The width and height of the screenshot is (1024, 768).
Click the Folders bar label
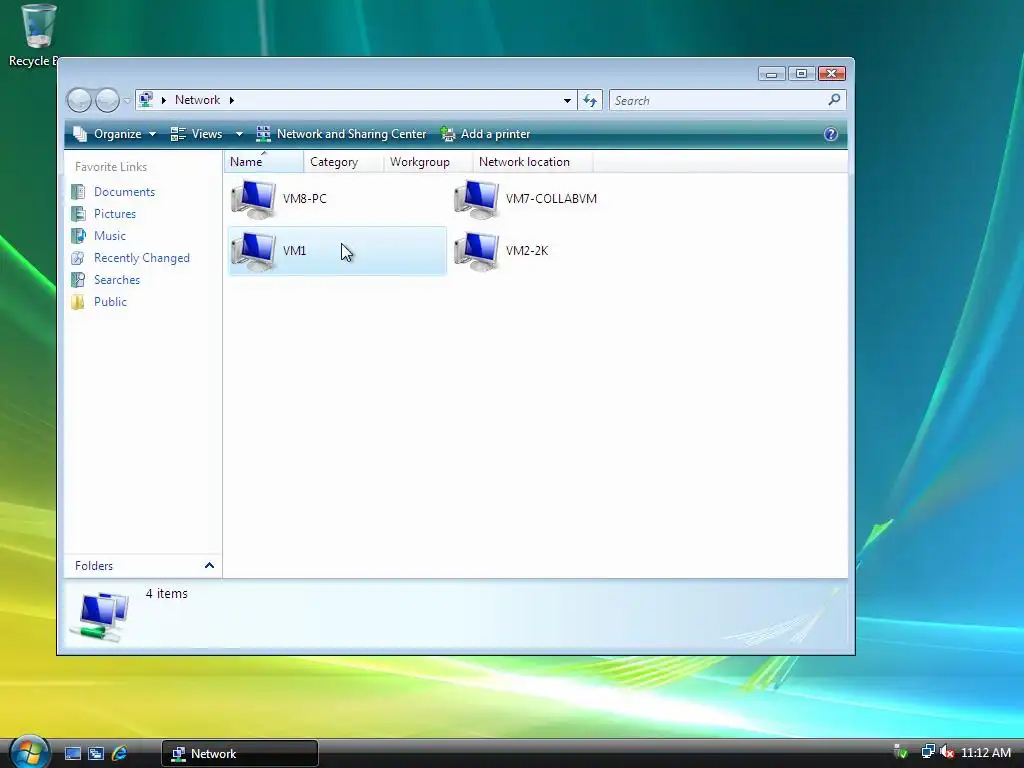(94, 566)
